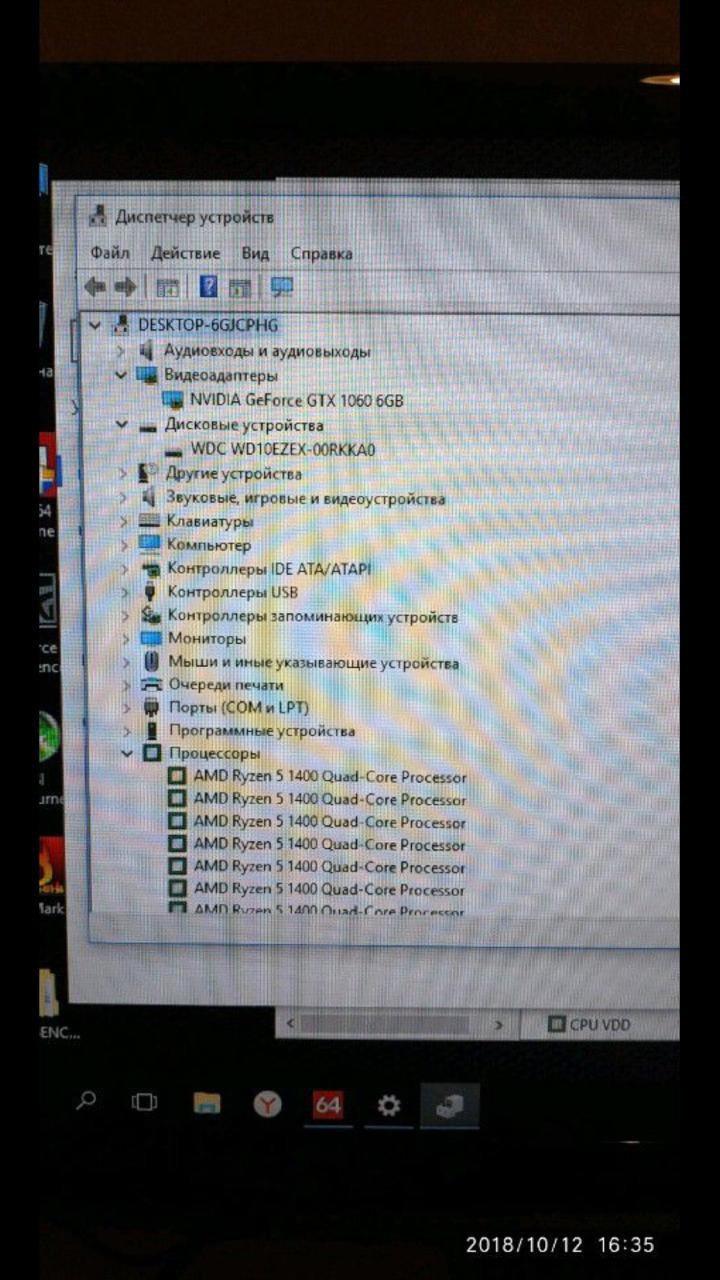Click the mouse icon of Мыши и иные указывающие устройства

(x=152, y=661)
